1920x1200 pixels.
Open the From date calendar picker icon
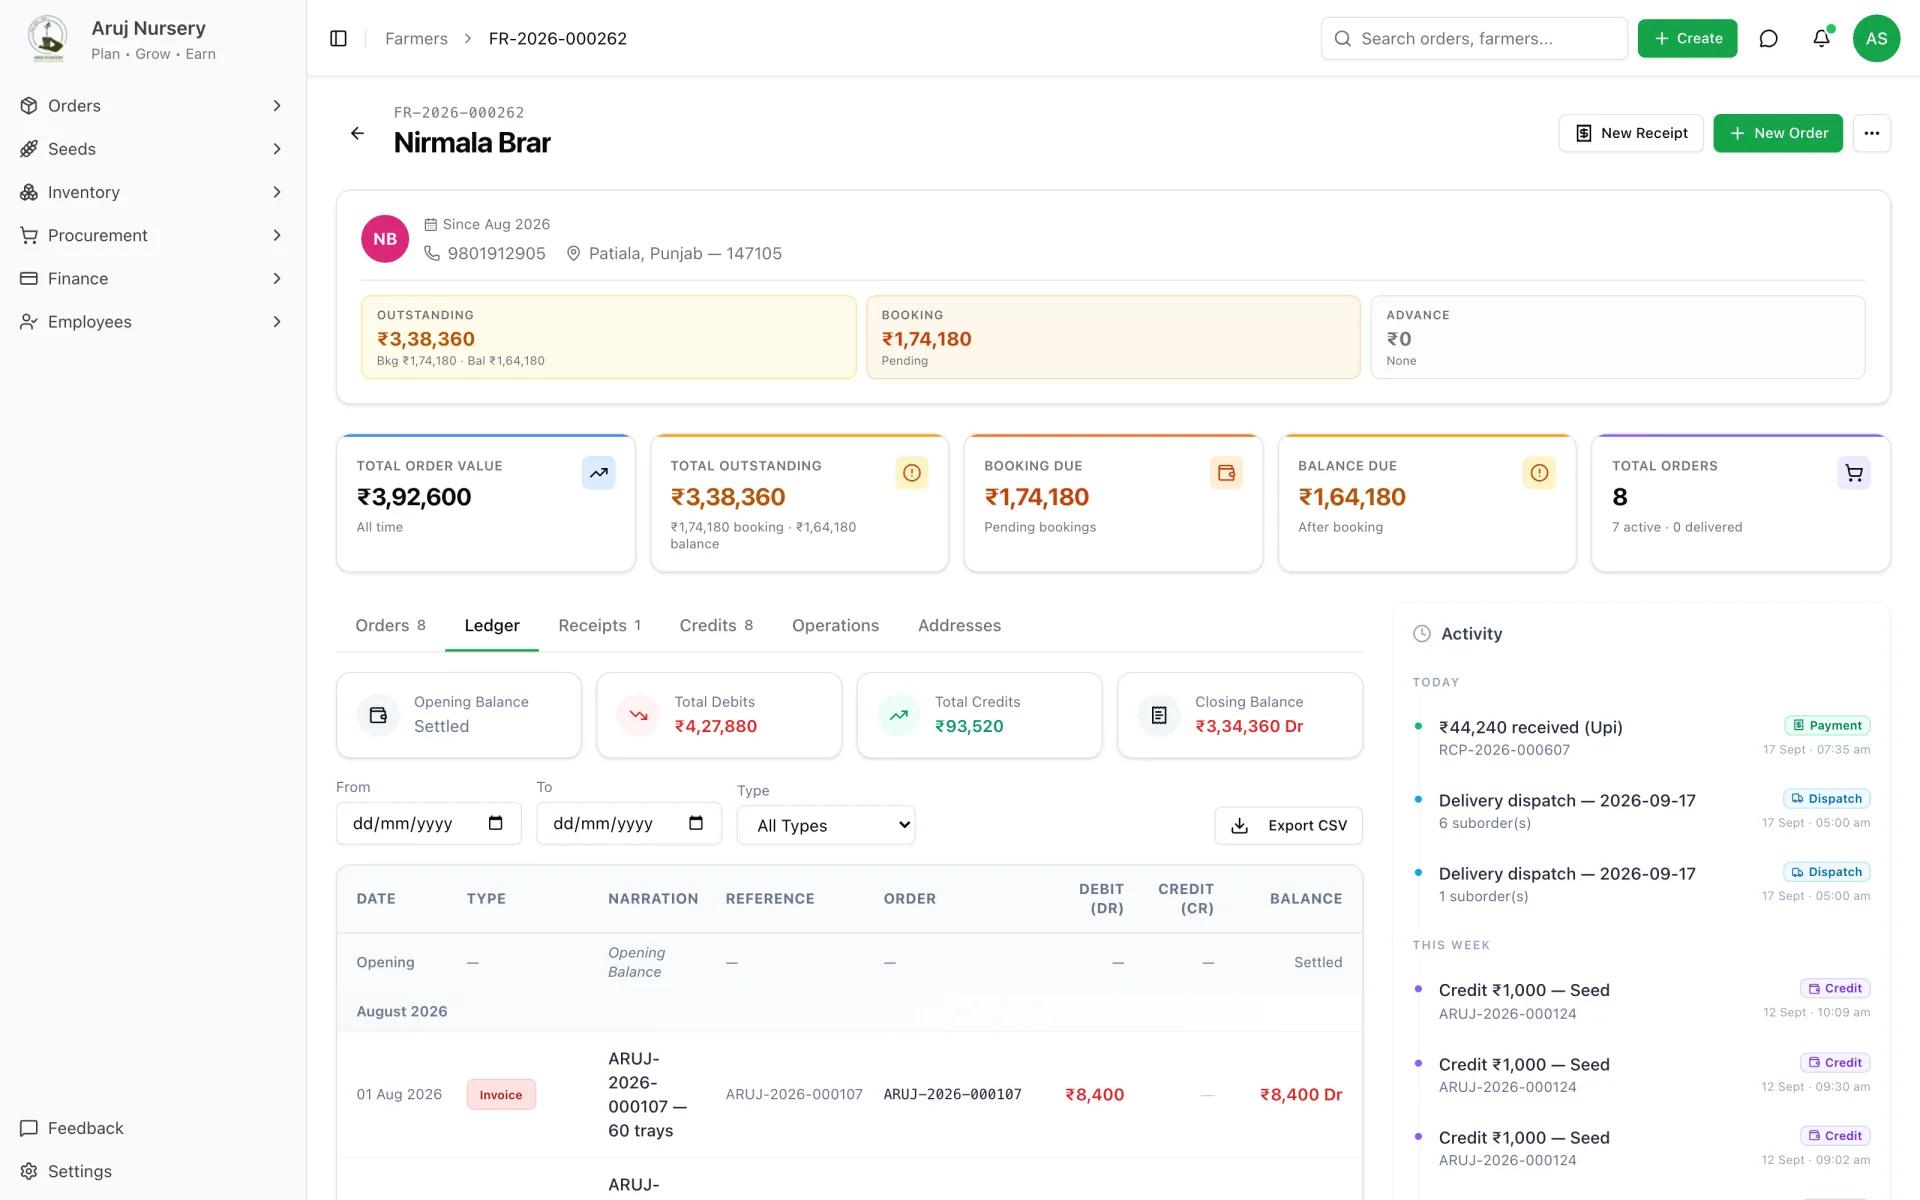[x=495, y=823]
